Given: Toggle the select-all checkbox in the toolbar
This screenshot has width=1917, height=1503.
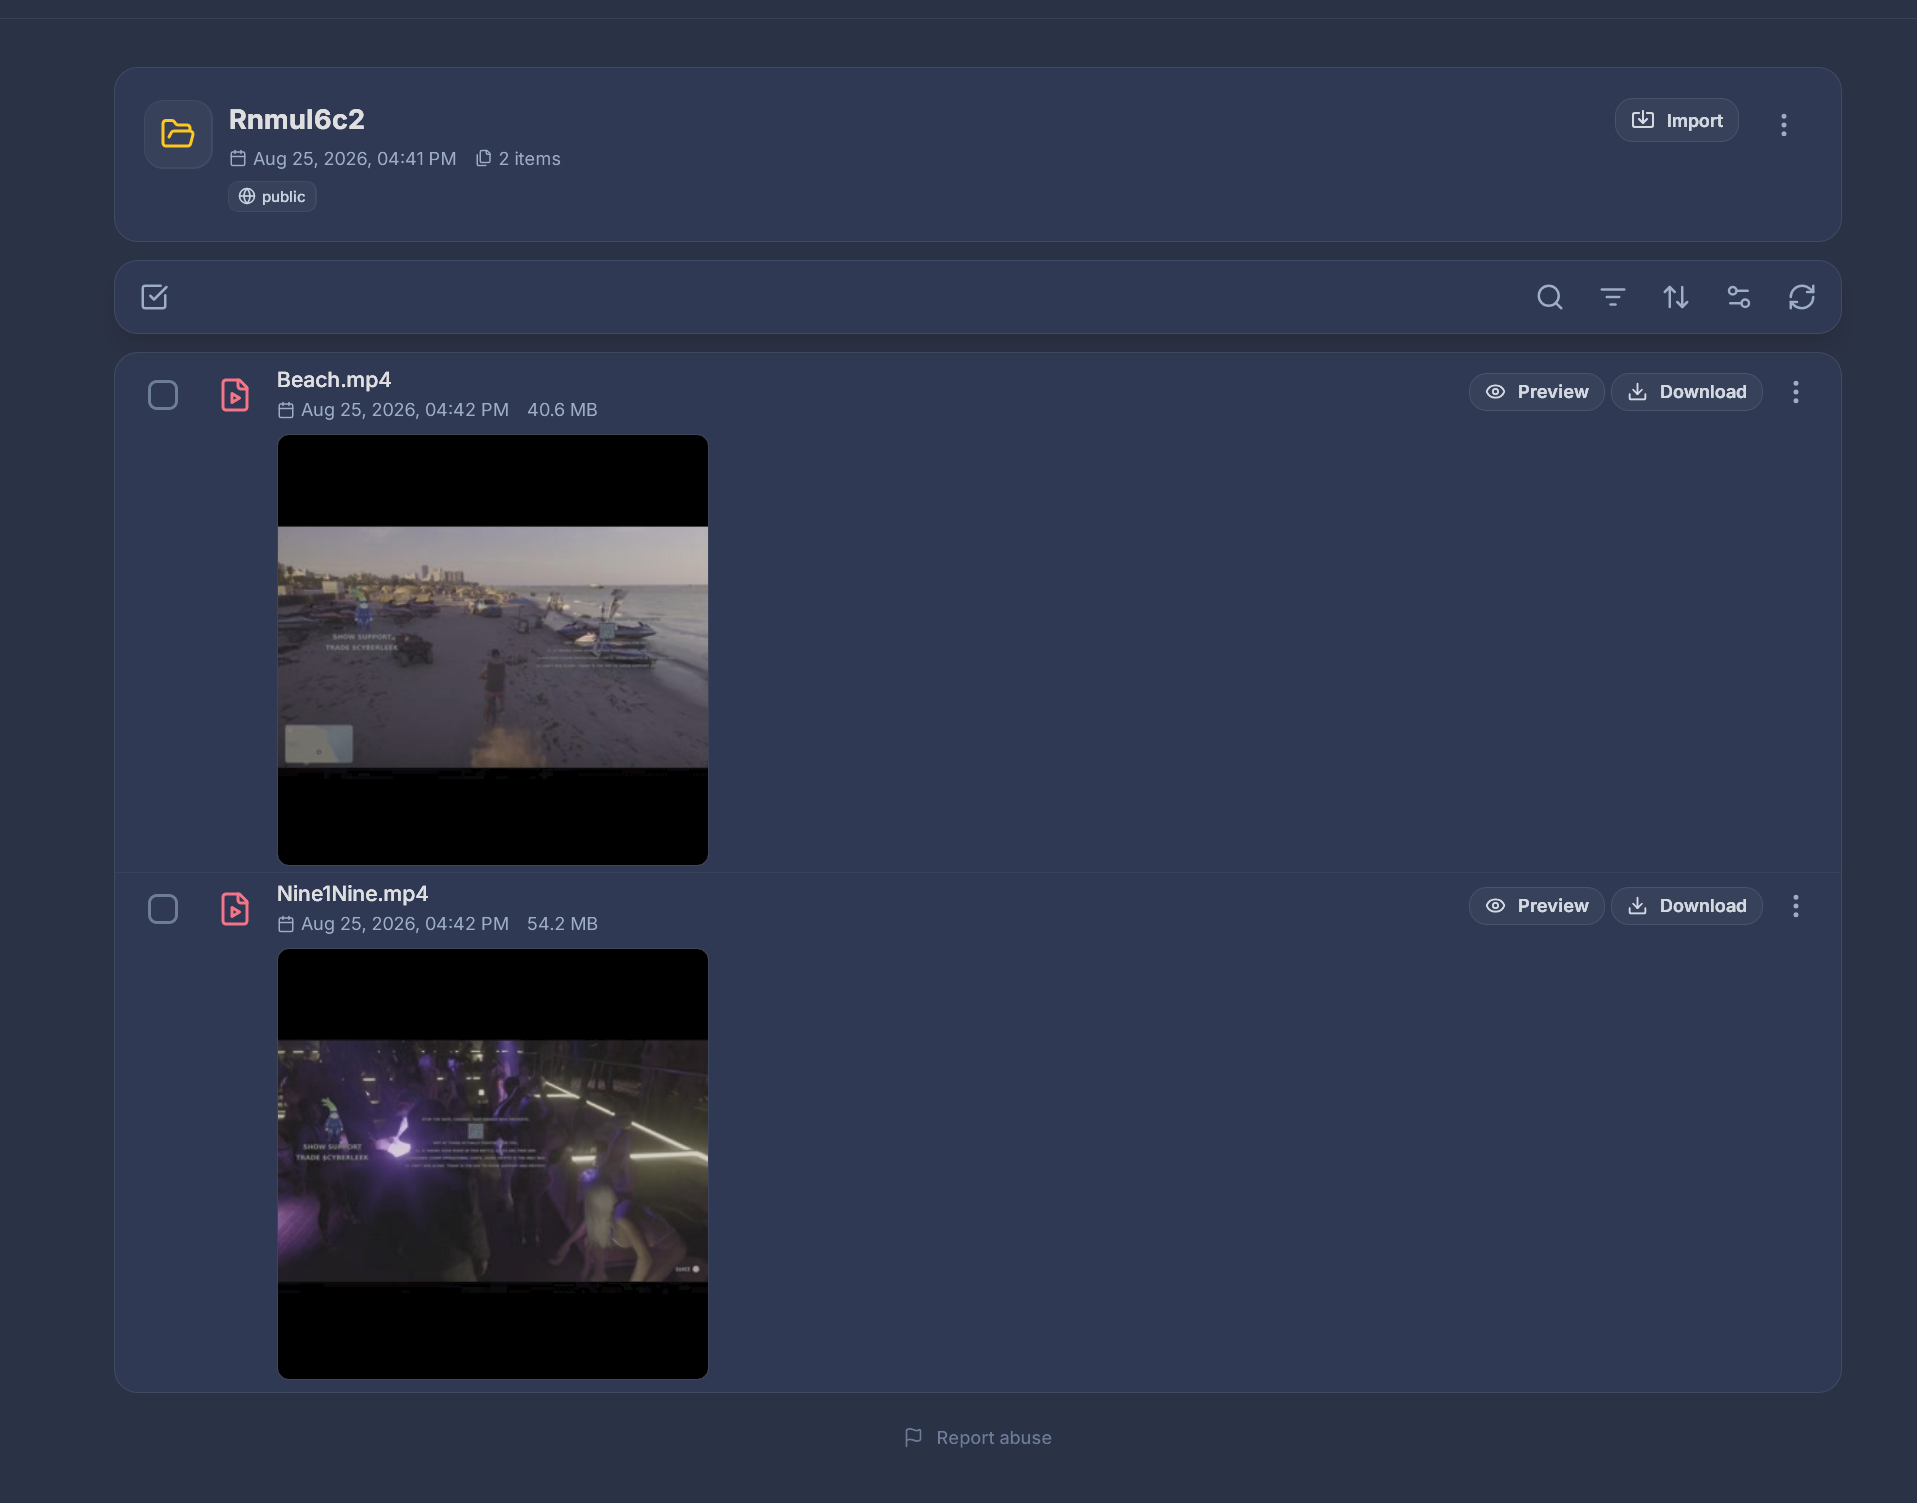Looking at the screenshot, I should click(x=155, y=297).
